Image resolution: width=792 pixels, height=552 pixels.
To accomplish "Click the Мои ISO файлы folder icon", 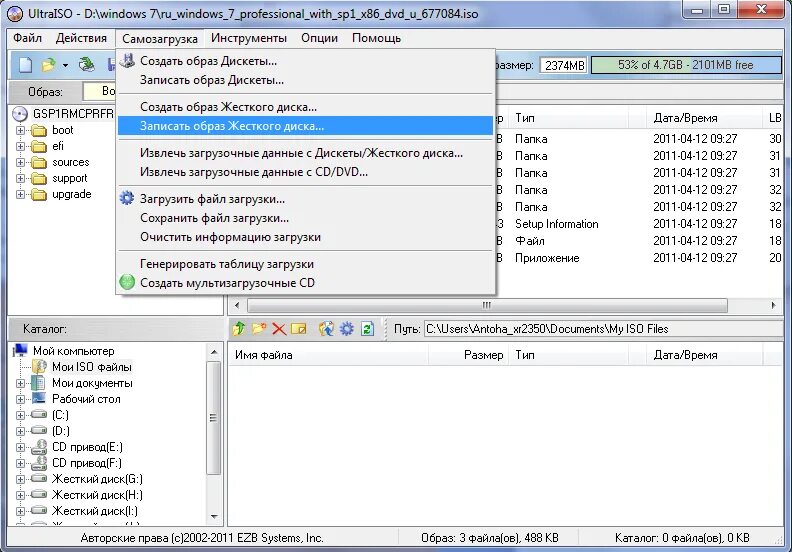I will (39, 366).
